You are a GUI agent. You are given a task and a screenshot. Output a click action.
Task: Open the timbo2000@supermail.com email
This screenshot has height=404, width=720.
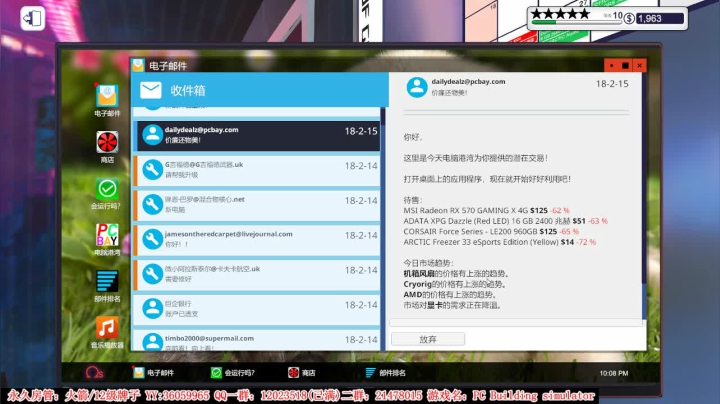coord(257,341)
